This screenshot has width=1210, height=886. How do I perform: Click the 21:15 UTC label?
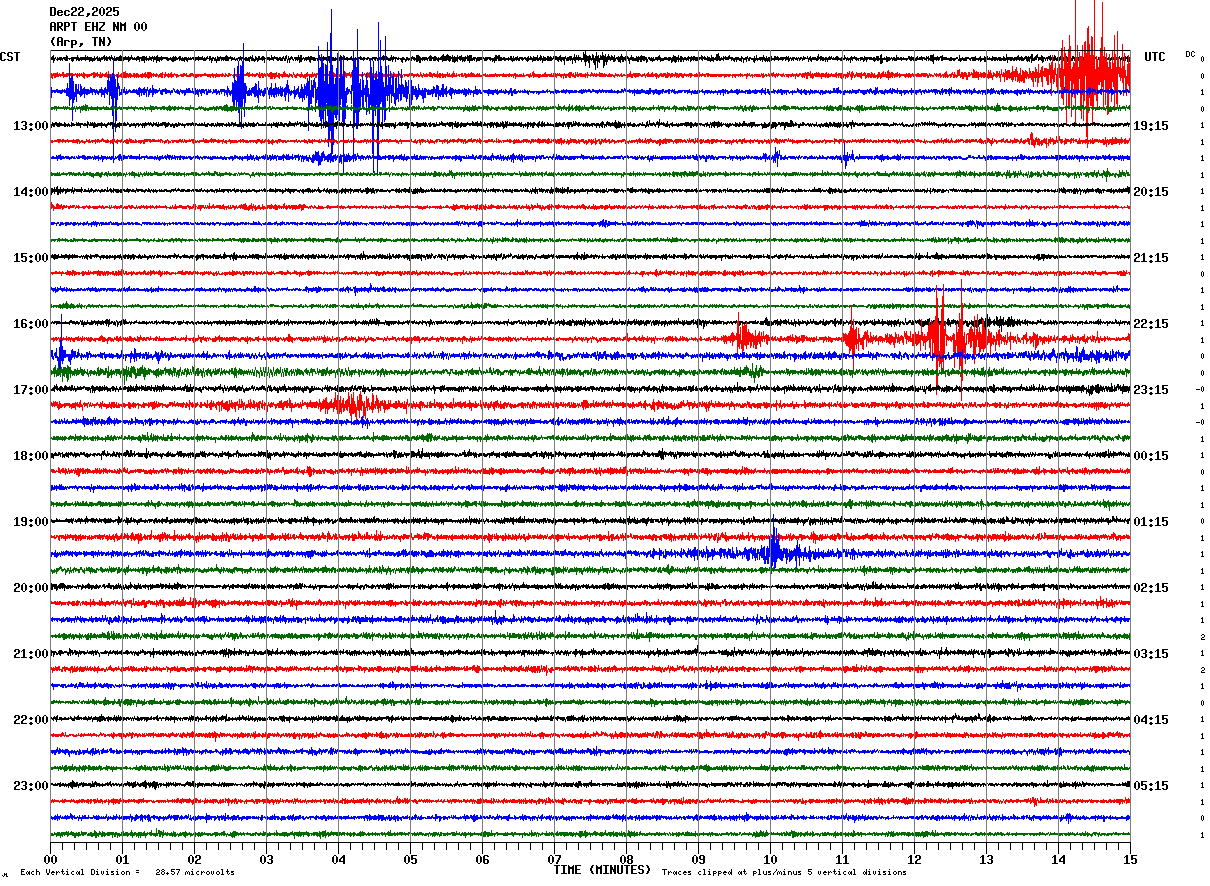1150,258
